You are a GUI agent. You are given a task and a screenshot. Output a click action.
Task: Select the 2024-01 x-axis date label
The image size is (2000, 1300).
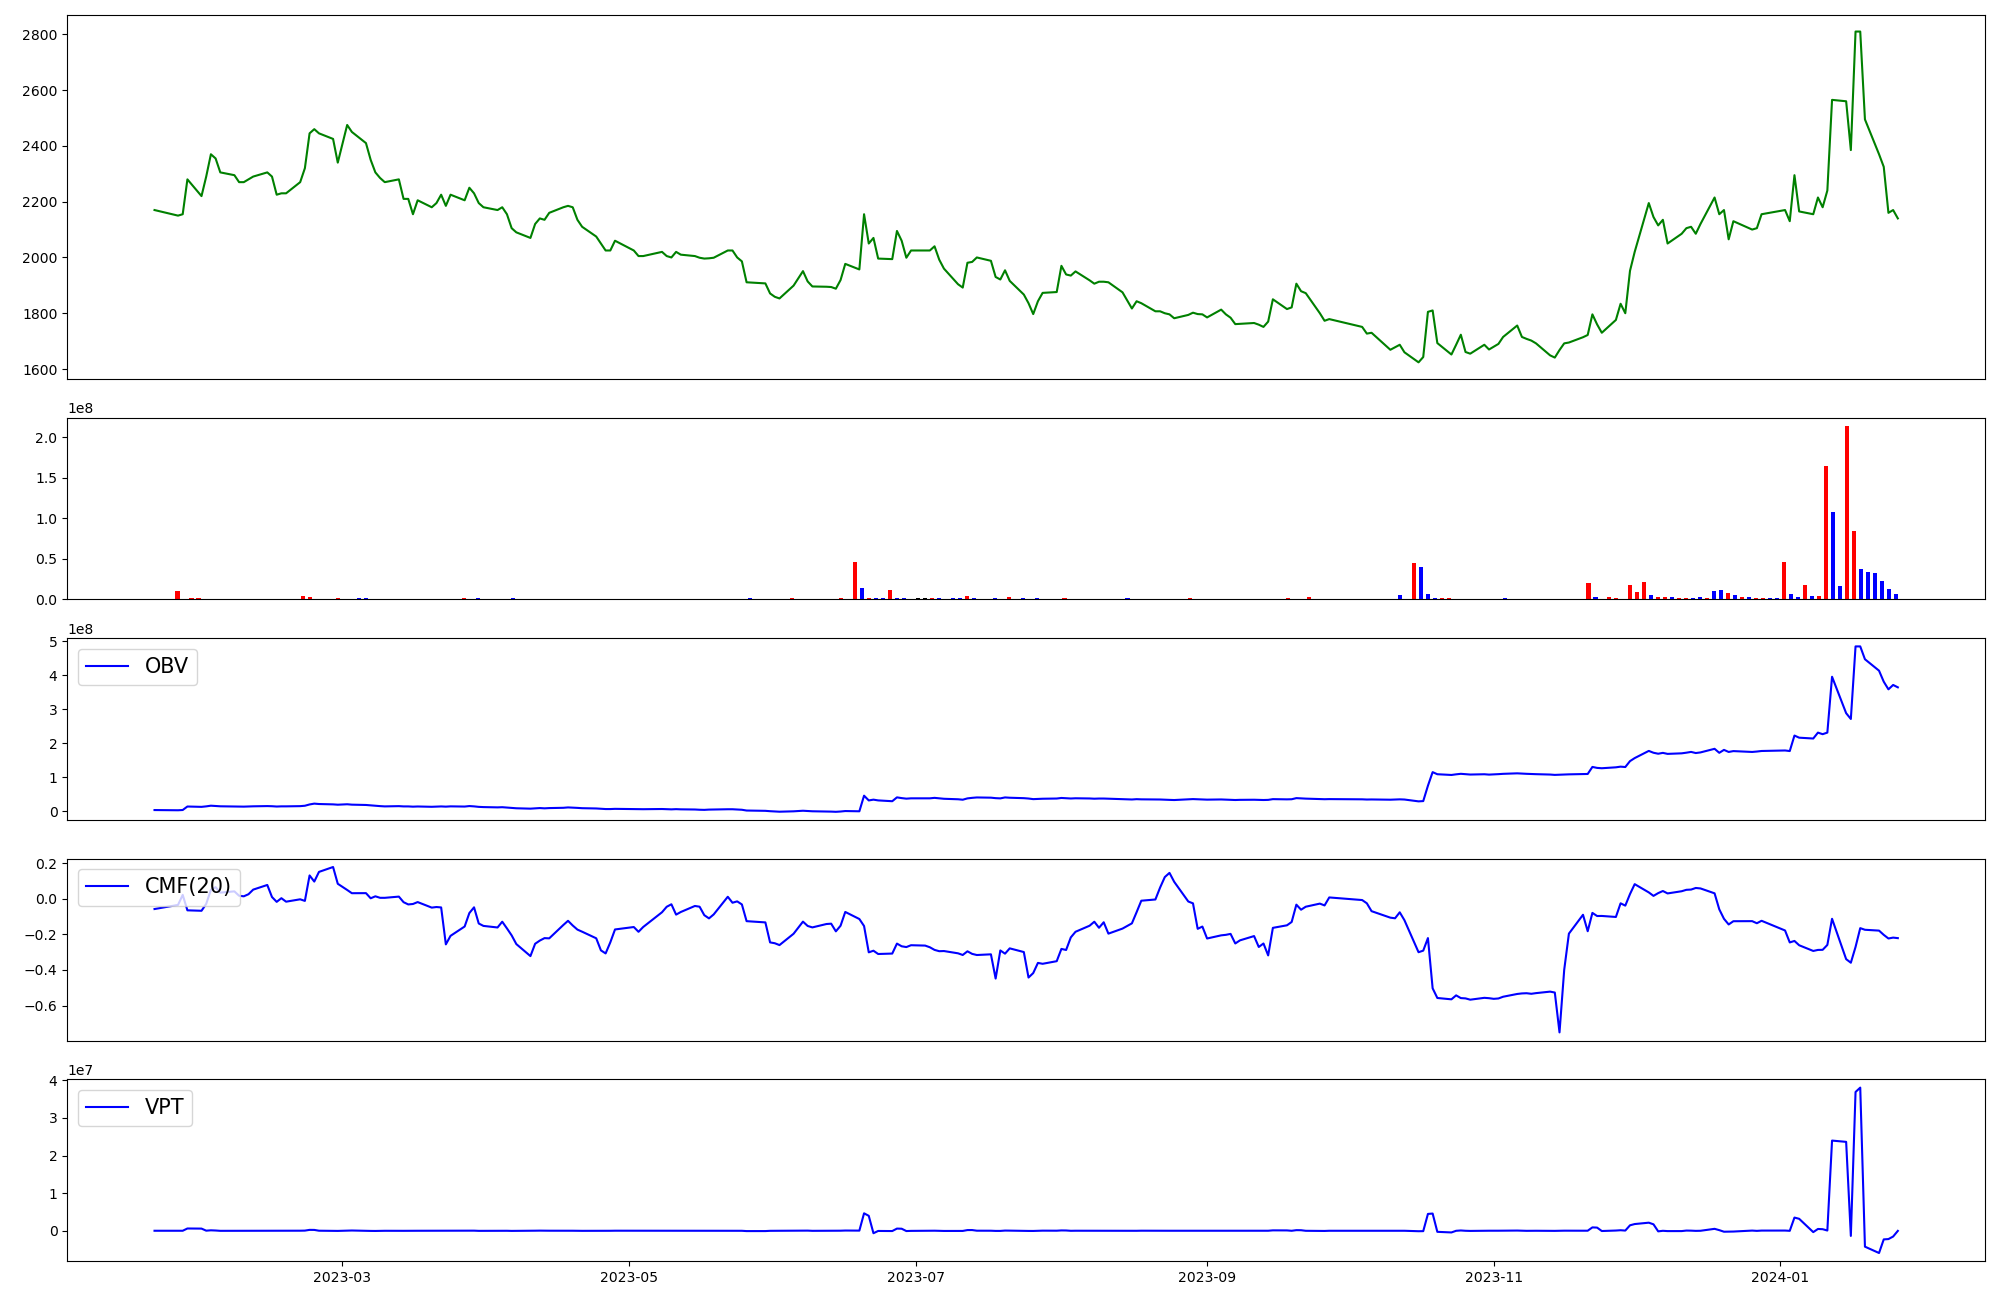pos(1781,1277)
